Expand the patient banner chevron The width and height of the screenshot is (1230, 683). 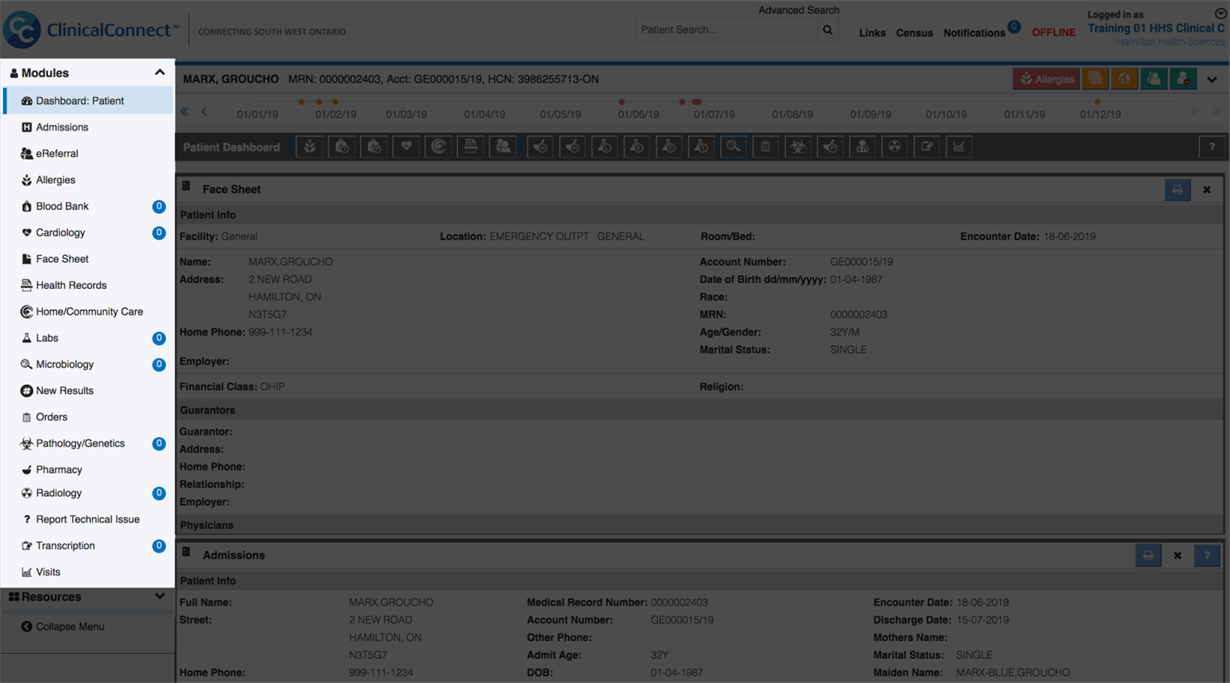point(1212,80)
